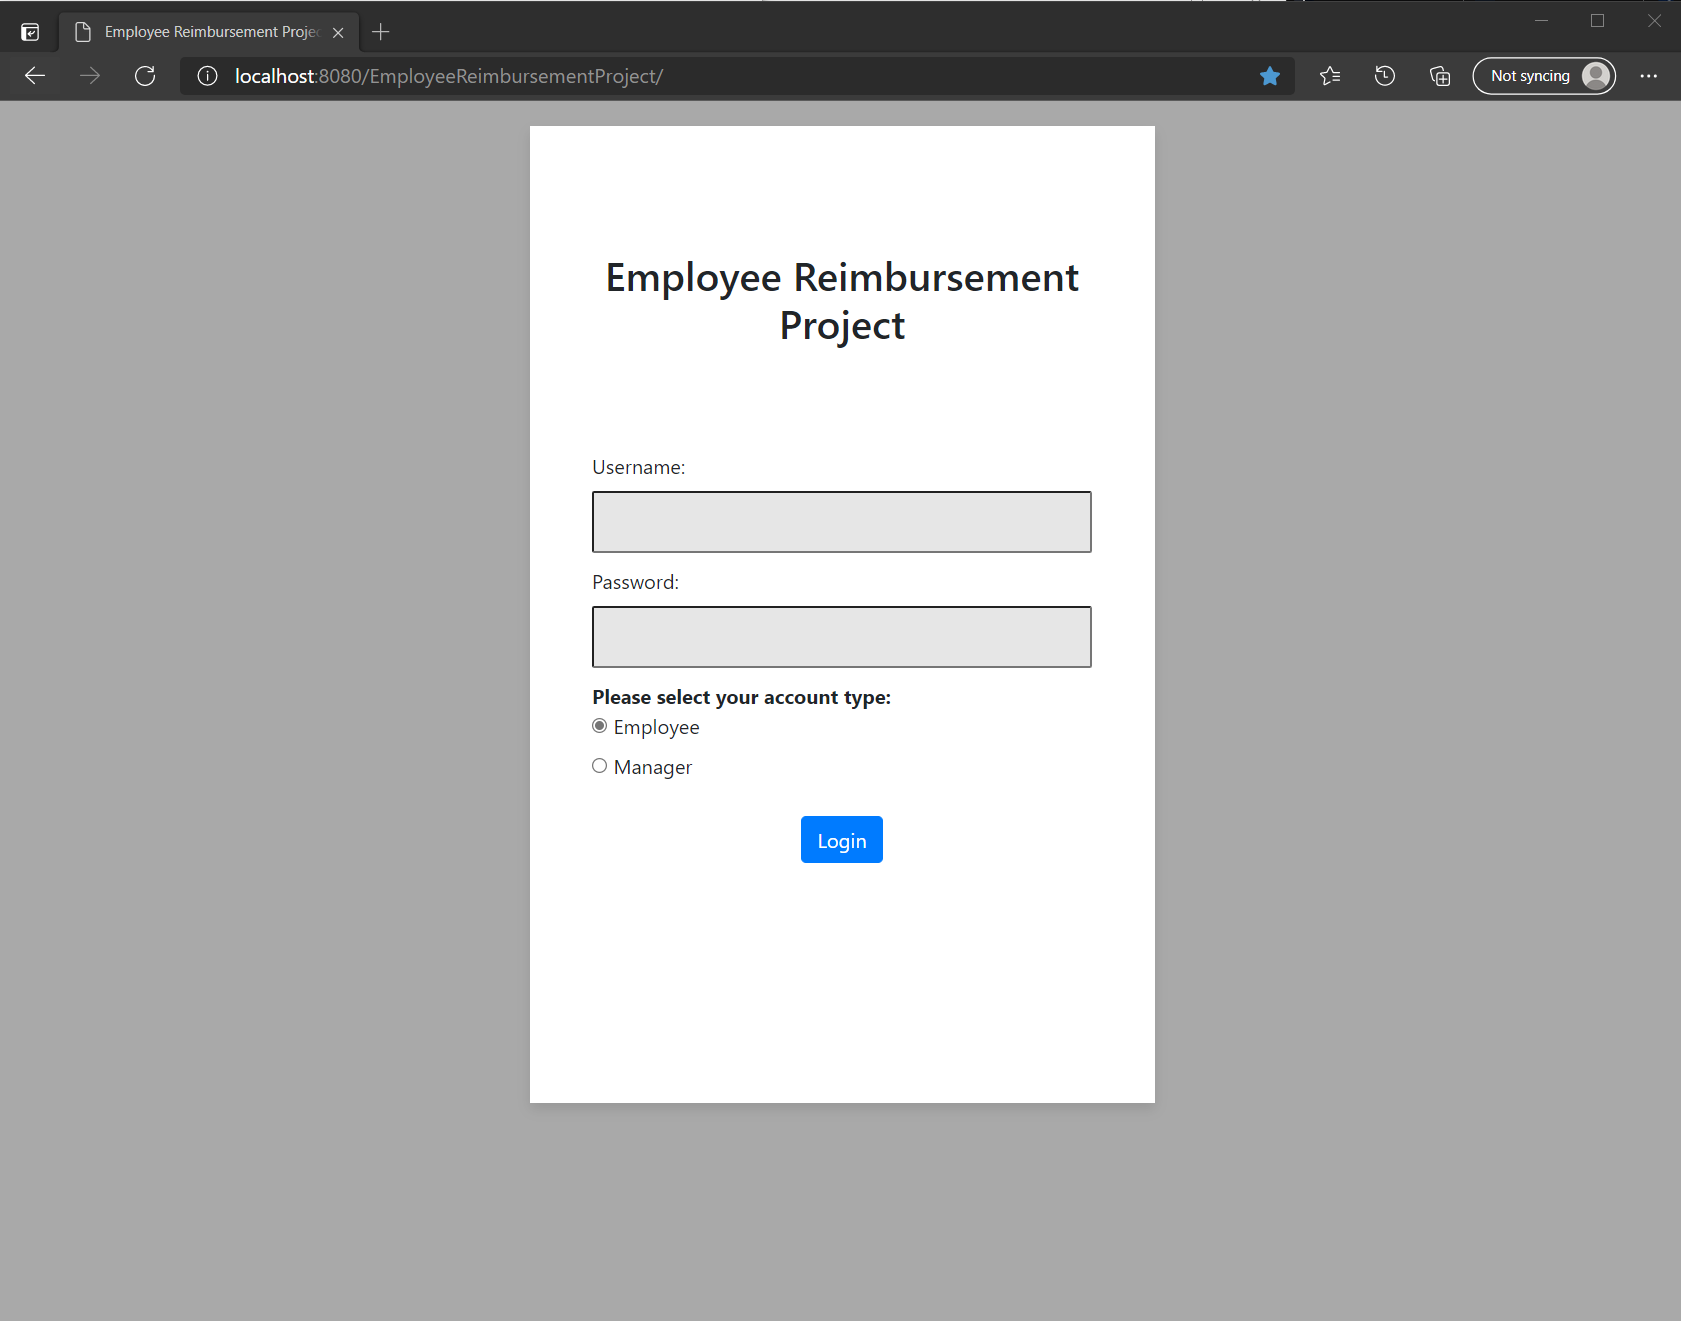The width and height of the screenshot is (1681, 1321).
Task: Select the Manager account type radio button
Action: tap(600, 765)
